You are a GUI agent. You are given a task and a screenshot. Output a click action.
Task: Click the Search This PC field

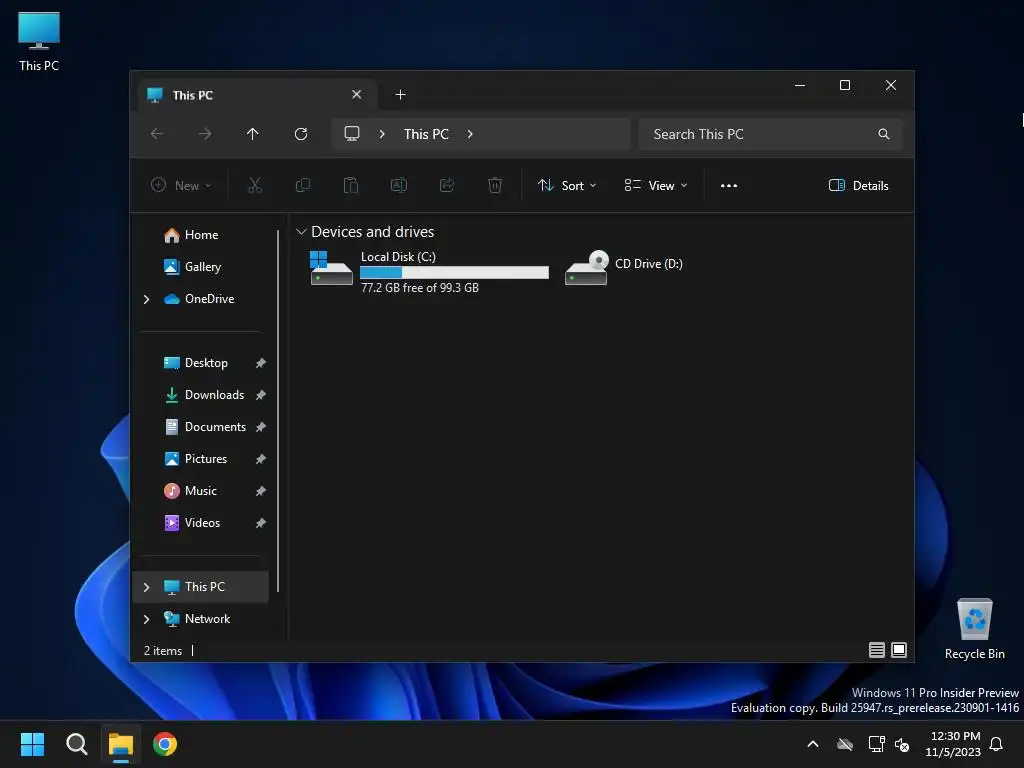771,134
